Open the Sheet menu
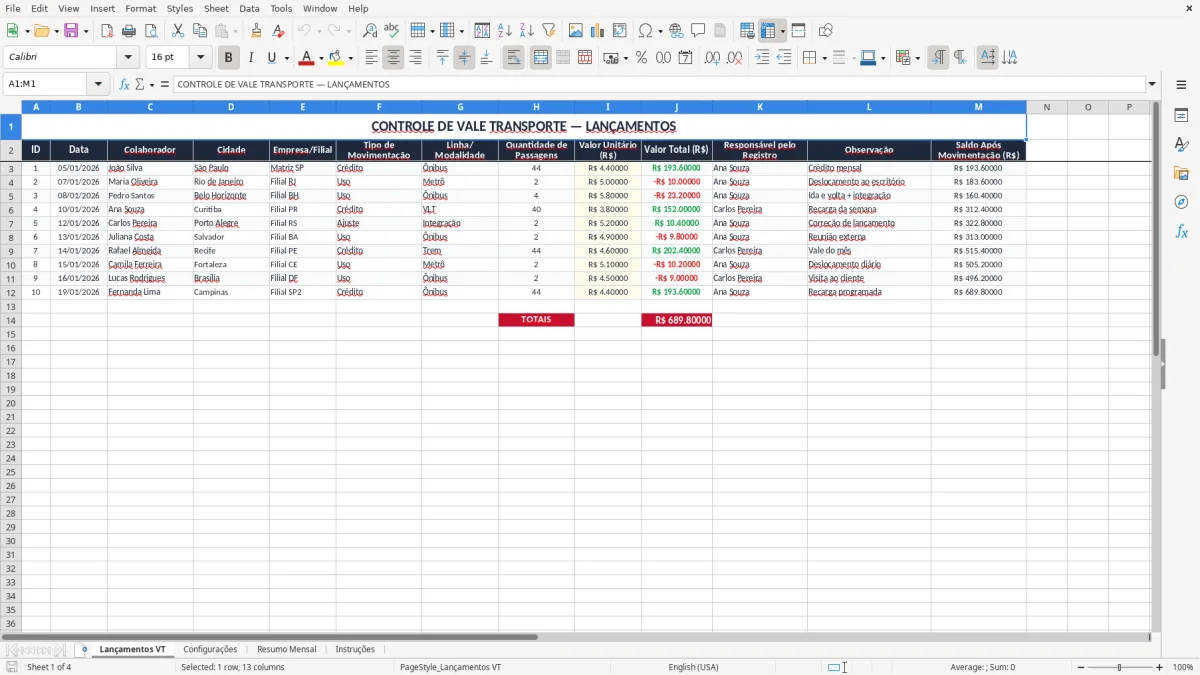The image size is (1200, 675). coord(217,8)
